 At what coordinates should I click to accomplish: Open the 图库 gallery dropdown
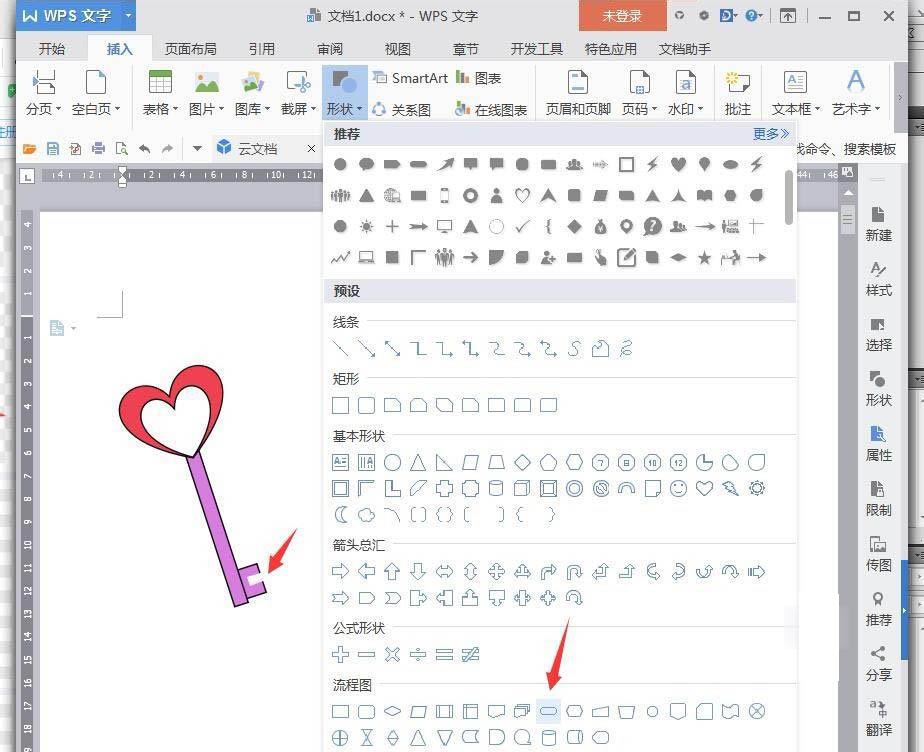pos(252,93)
